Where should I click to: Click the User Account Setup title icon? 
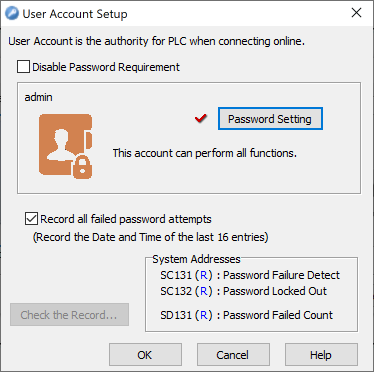tap(12, 13)
